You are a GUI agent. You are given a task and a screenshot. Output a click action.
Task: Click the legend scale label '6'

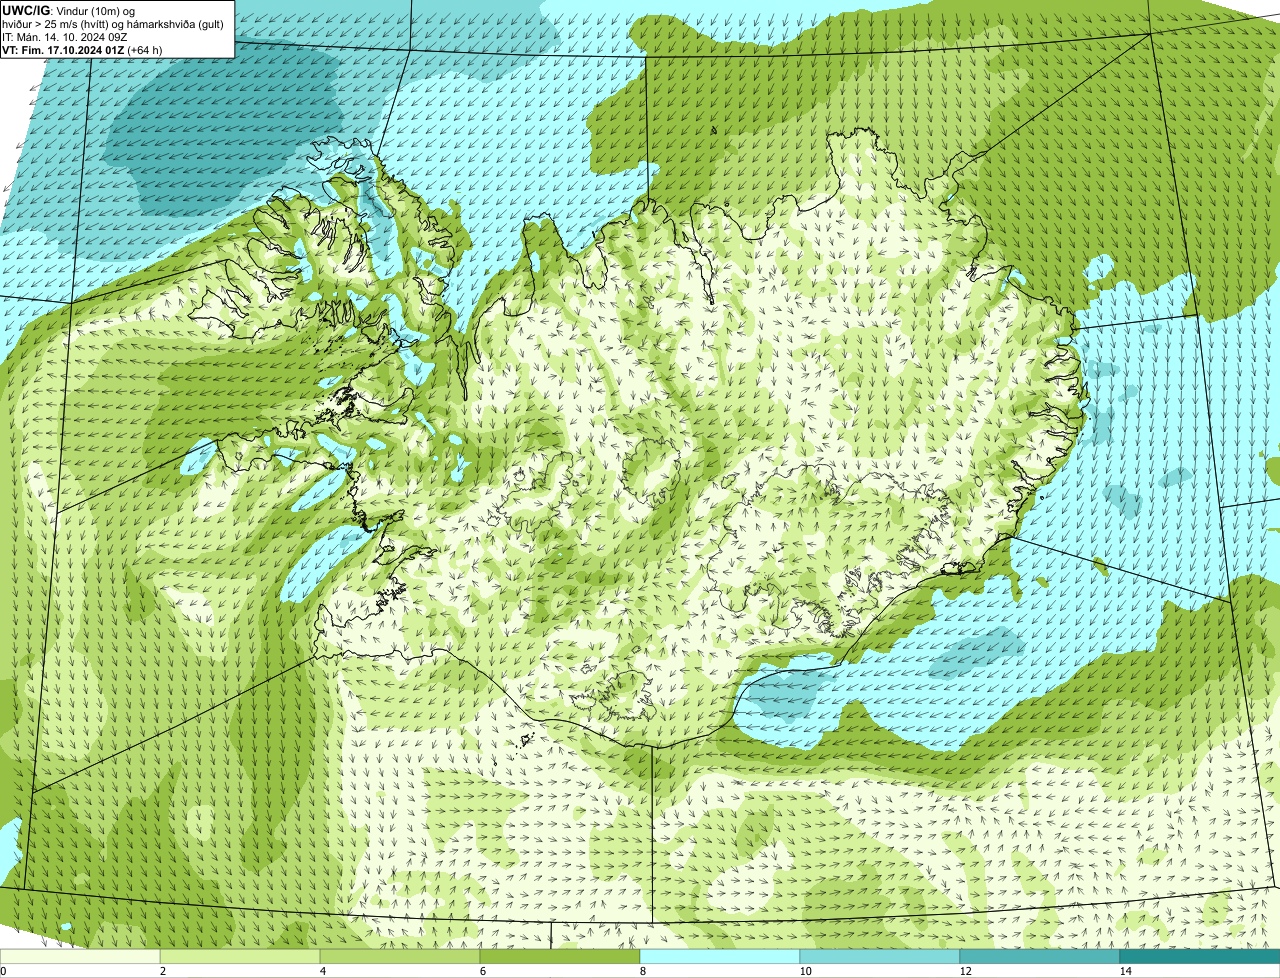coord(482,971)
